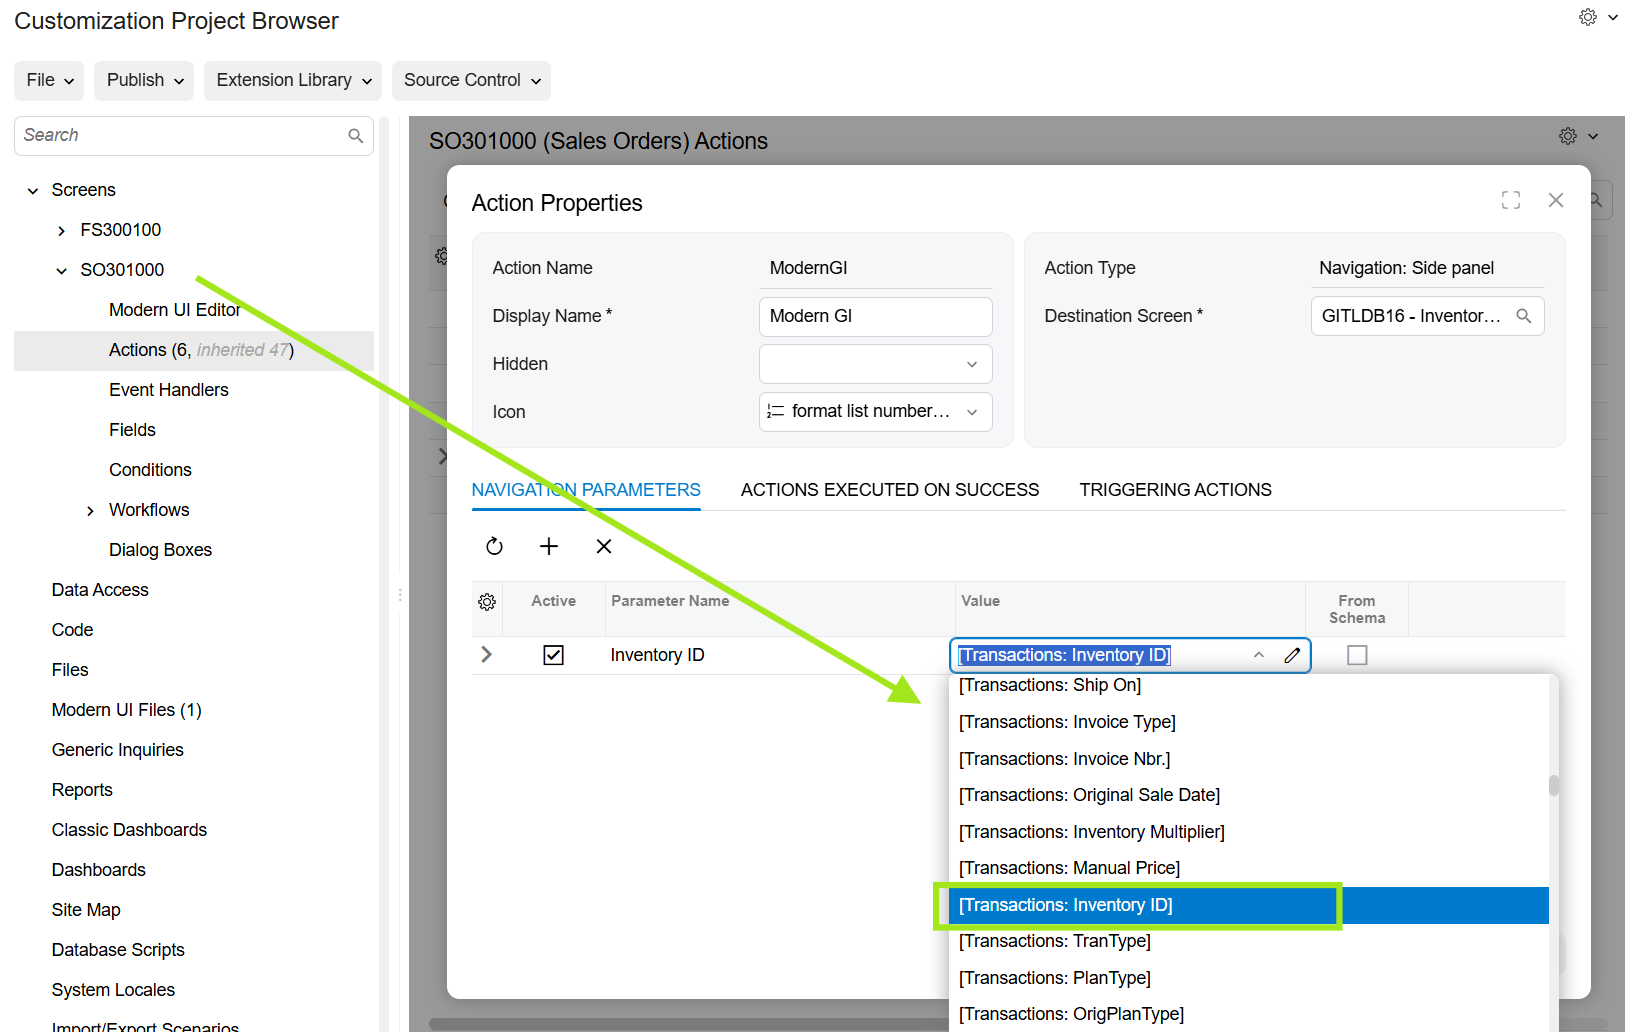Click the pencil edit icon in Value field
The height and width of the screenshot is (1032, 1625).
[x=1292, y=655]
